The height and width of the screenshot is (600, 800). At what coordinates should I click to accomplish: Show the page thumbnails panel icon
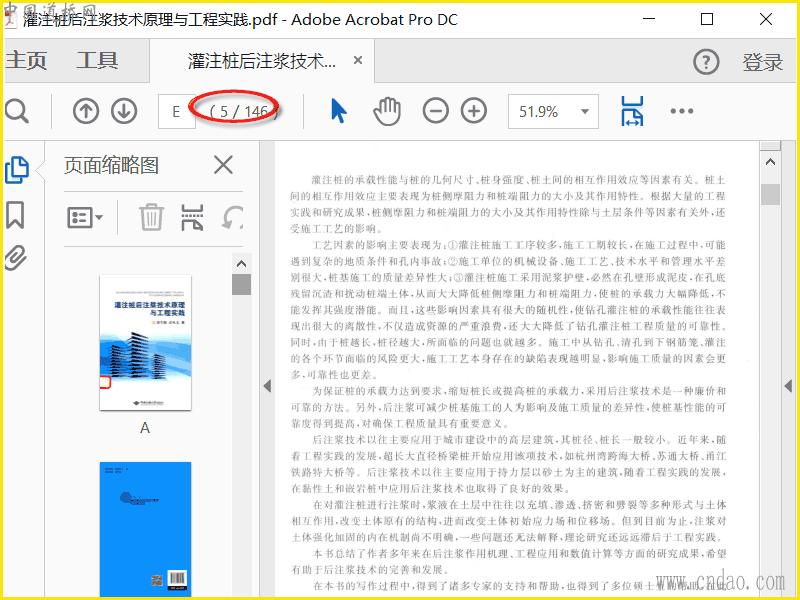(x=16, y=170)
